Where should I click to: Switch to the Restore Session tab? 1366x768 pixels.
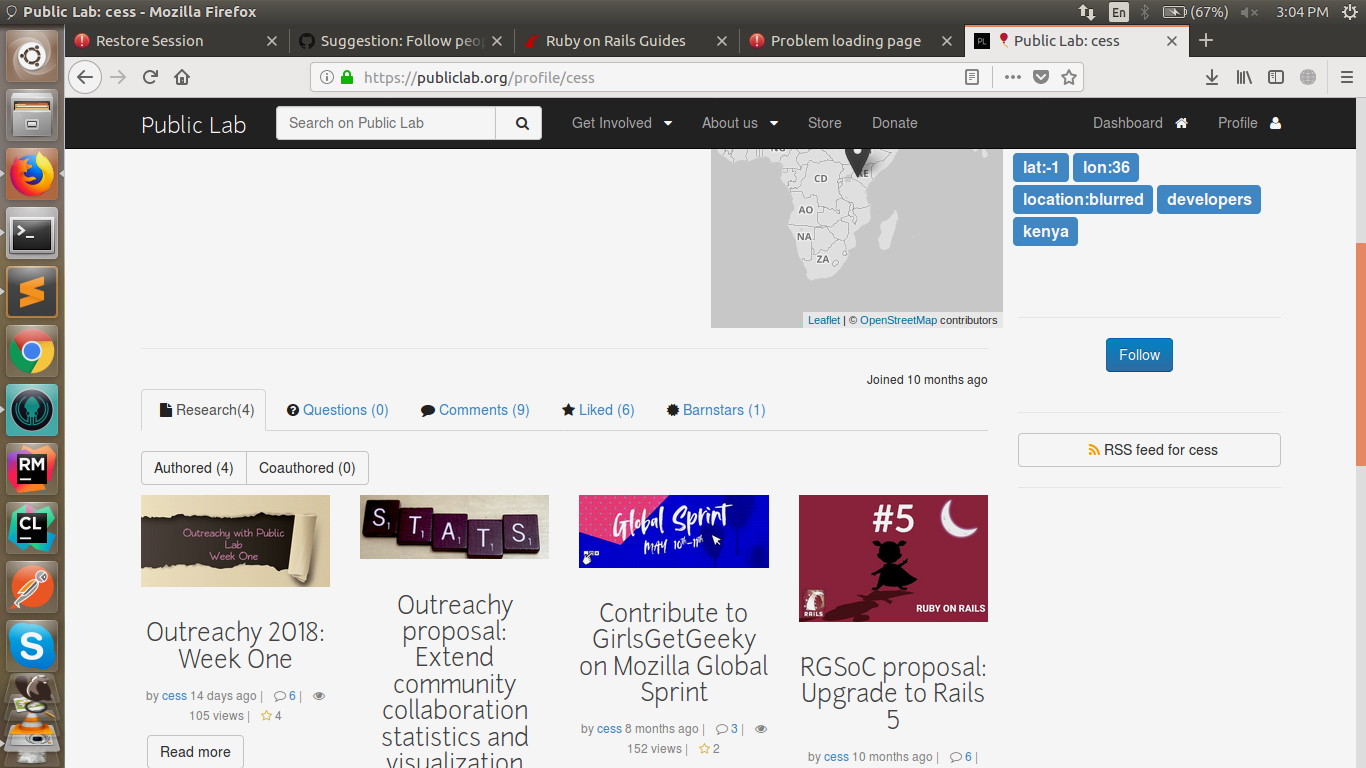coord(177,41)
